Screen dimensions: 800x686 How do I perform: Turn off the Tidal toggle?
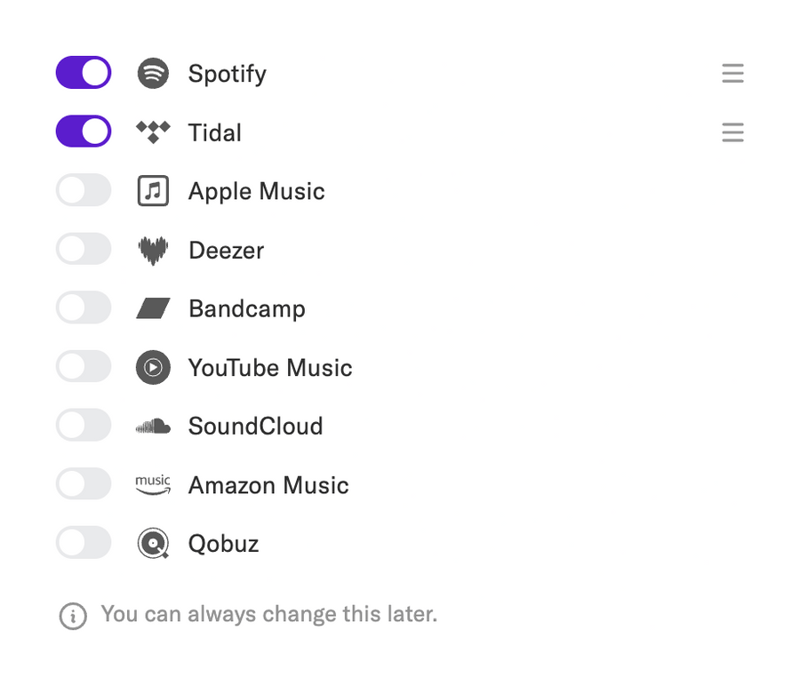pyautogui.click(x=83, y=131)
